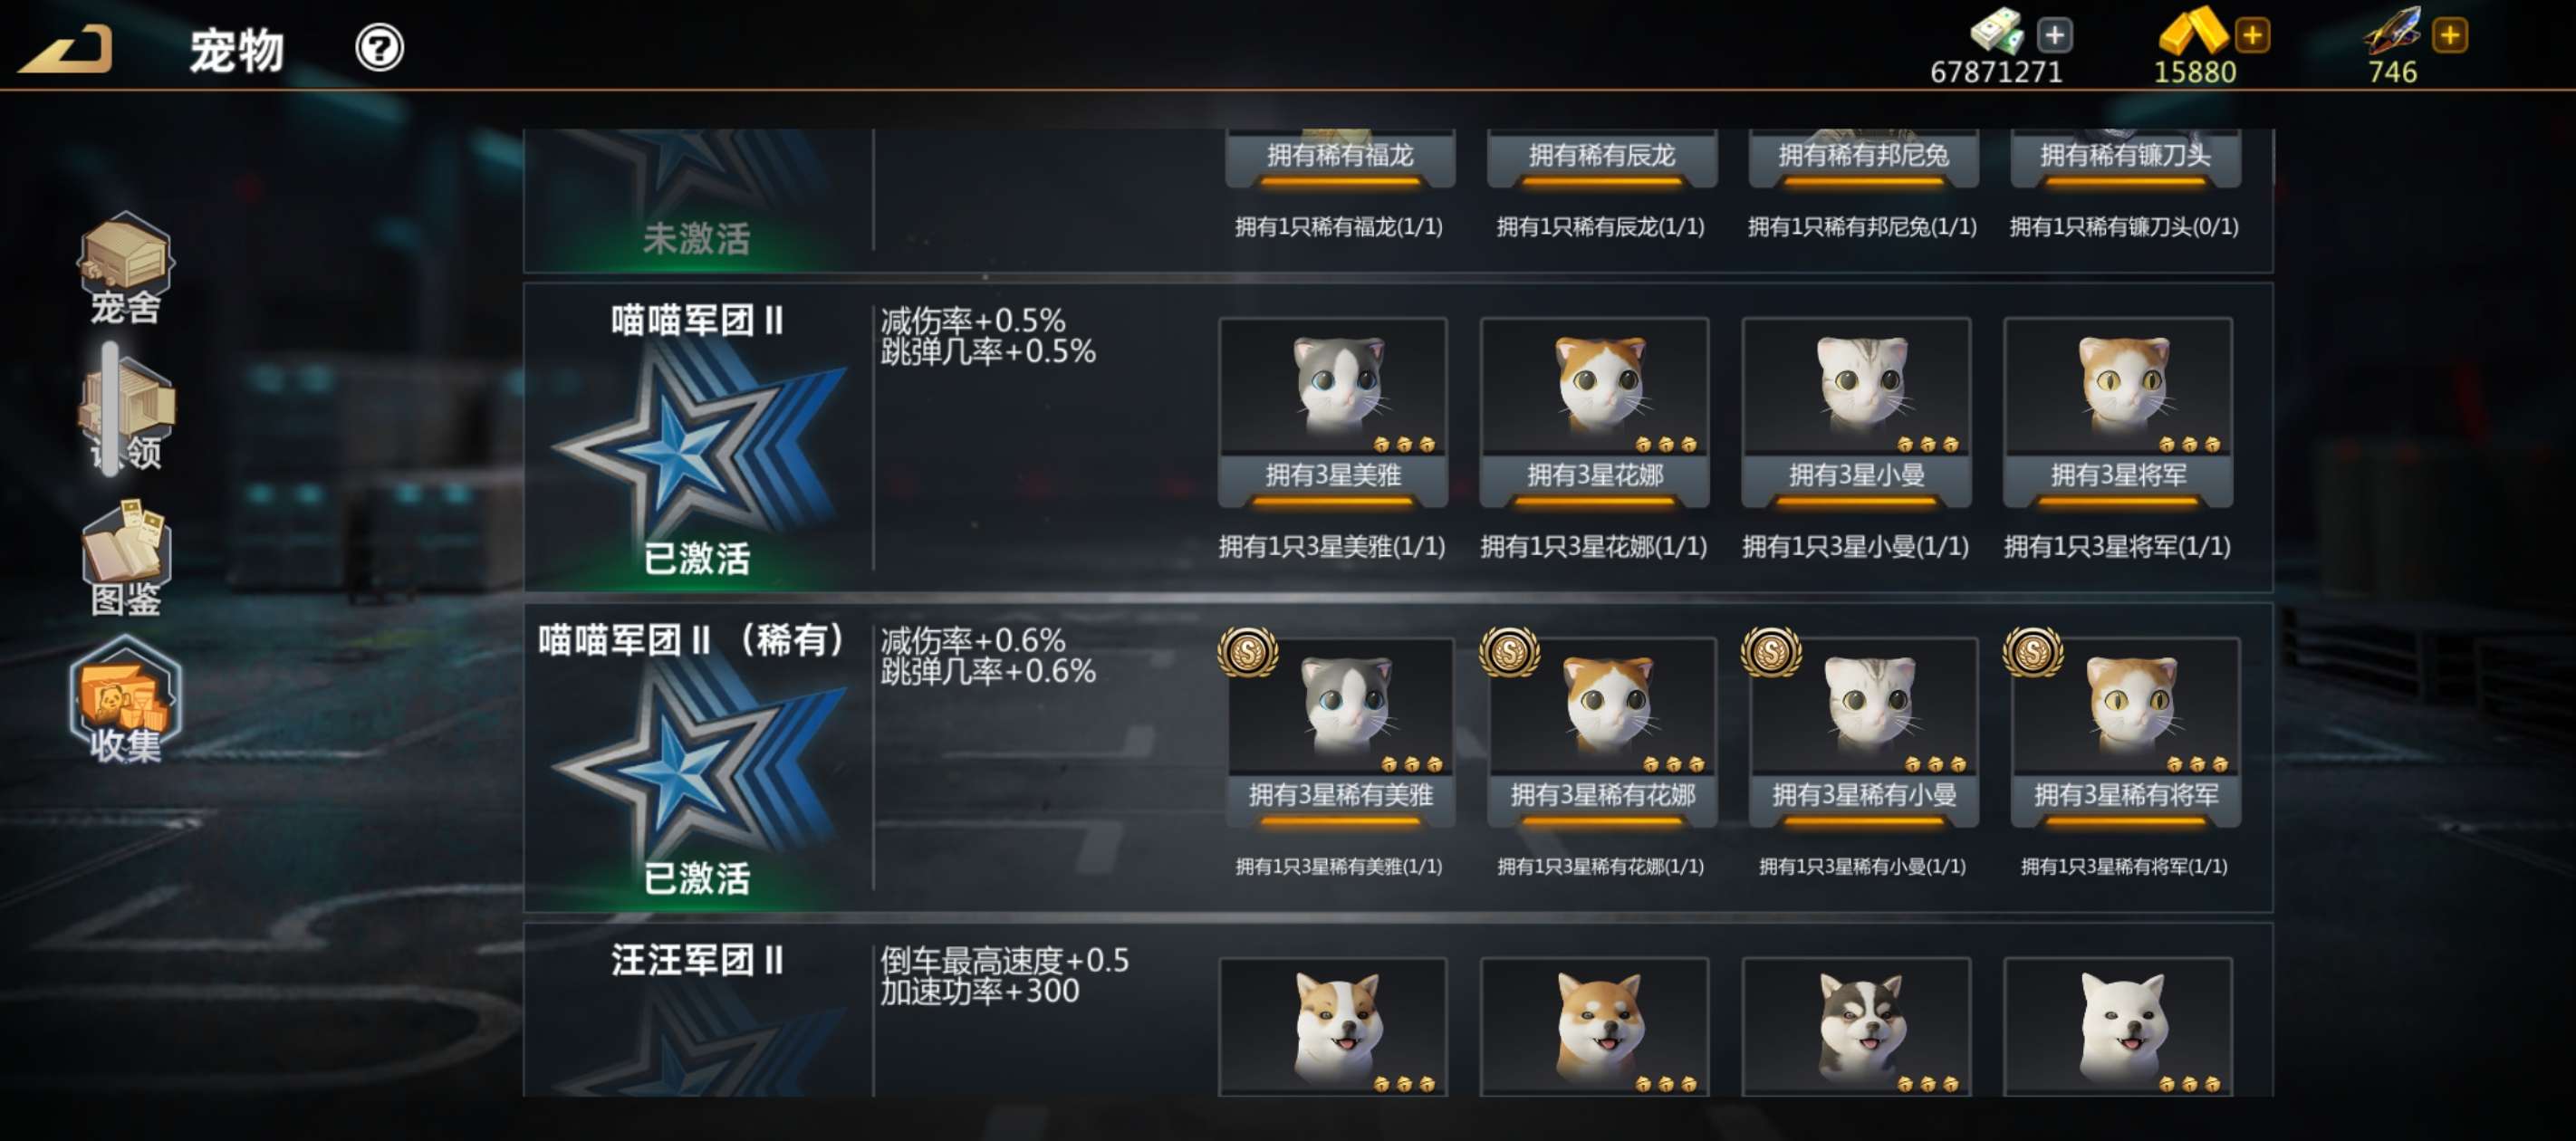This screenshot has height=1141, width=2576.
Task: Click the back arrow icon
Action: pyautogui.click(x=66, y=48)
